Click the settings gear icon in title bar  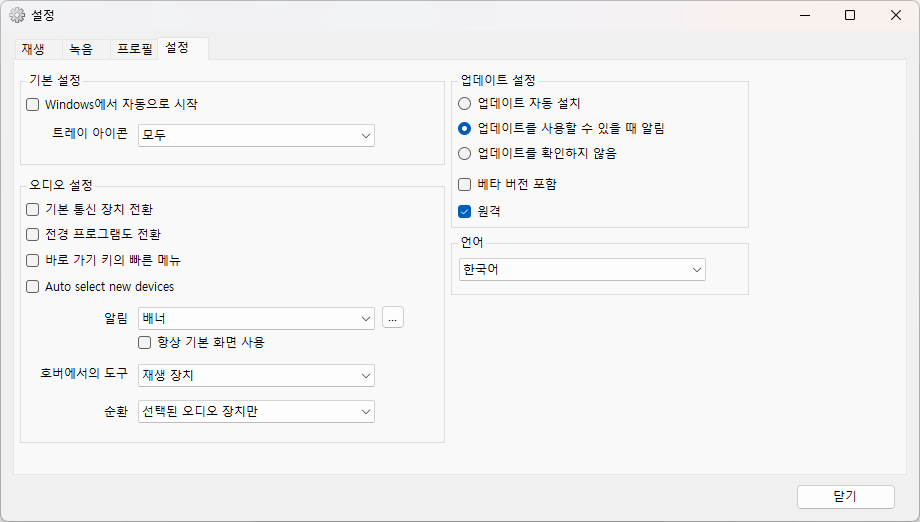pos(17,15)
